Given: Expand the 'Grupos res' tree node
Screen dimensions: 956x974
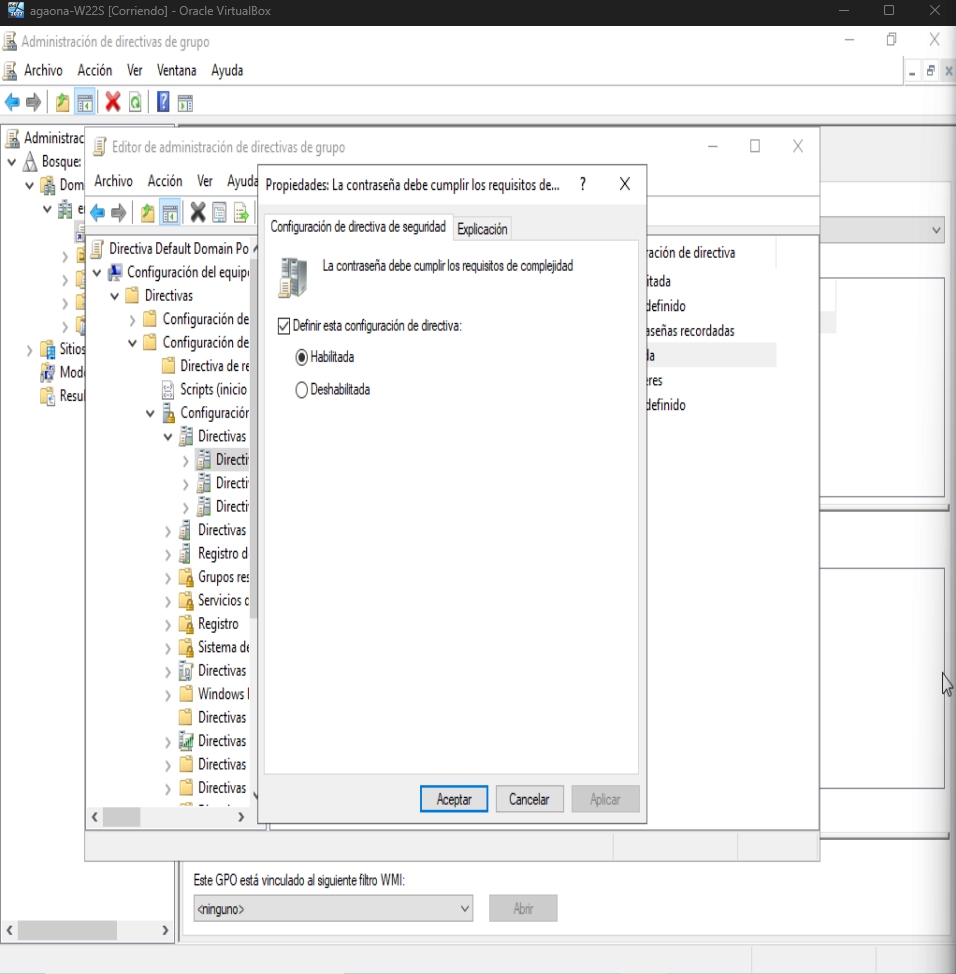Looking at the screenshot, I should (168, 577).
